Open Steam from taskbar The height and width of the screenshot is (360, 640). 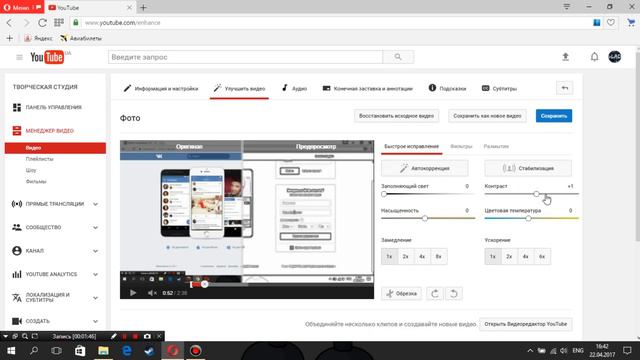149,351
